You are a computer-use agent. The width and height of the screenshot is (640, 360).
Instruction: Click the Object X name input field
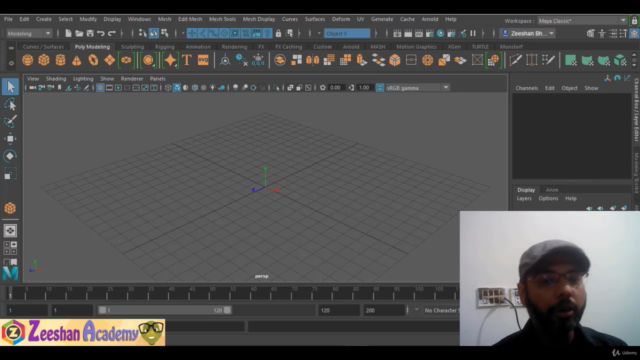coord(347,33)
